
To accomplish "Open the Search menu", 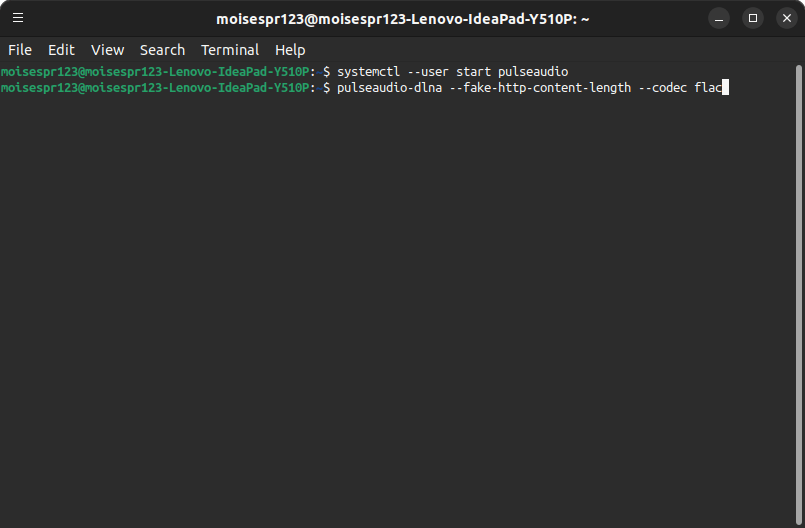I will click(x=162, y=50).
